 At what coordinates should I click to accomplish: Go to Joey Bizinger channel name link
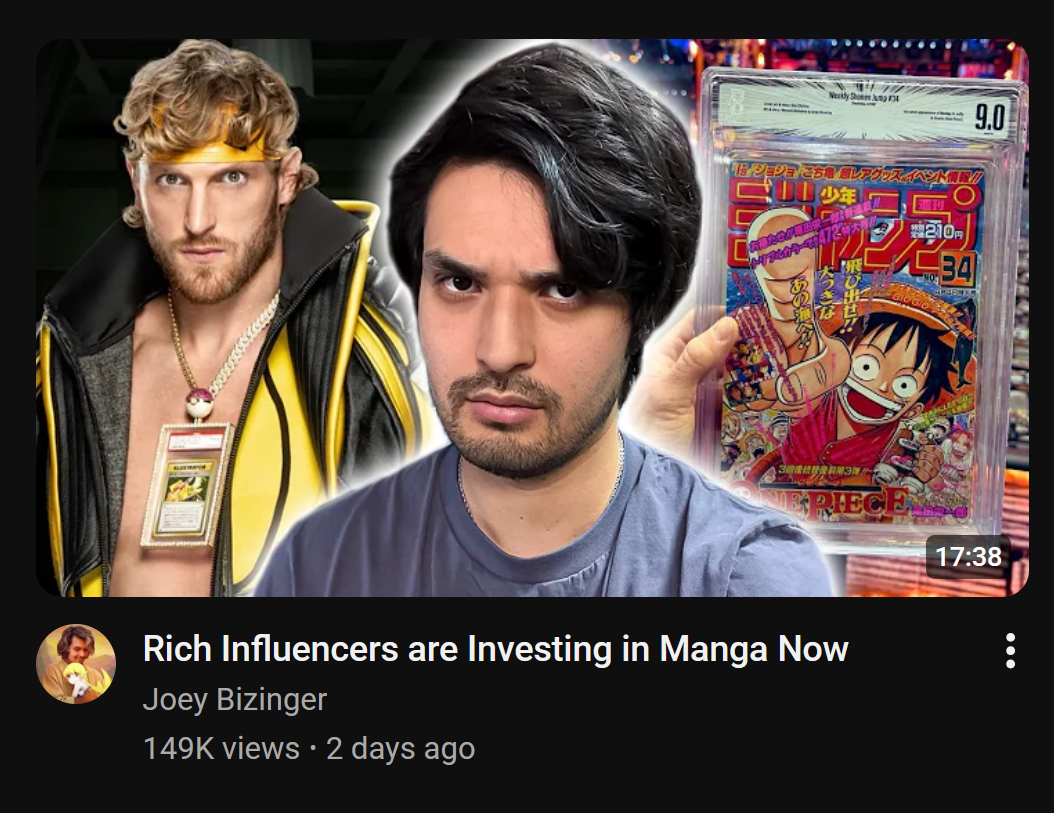[235, 699]
